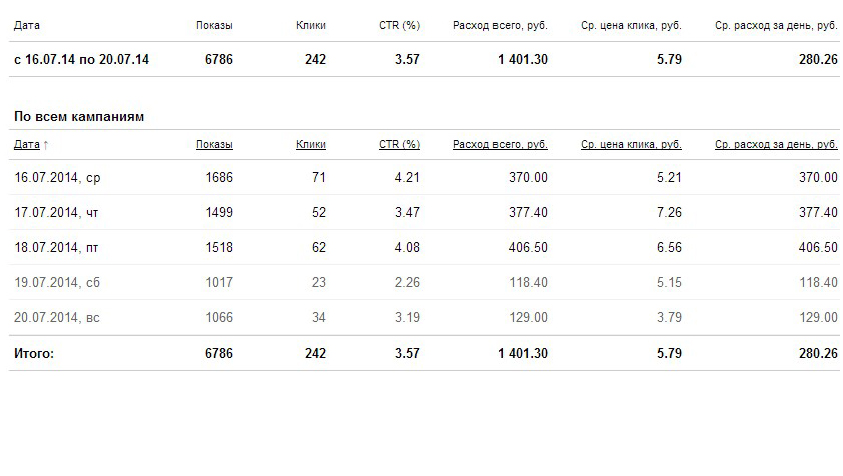This screenshot has height=476, width=843.
Task: Sort by Показы column header
Action: point(214,144)
